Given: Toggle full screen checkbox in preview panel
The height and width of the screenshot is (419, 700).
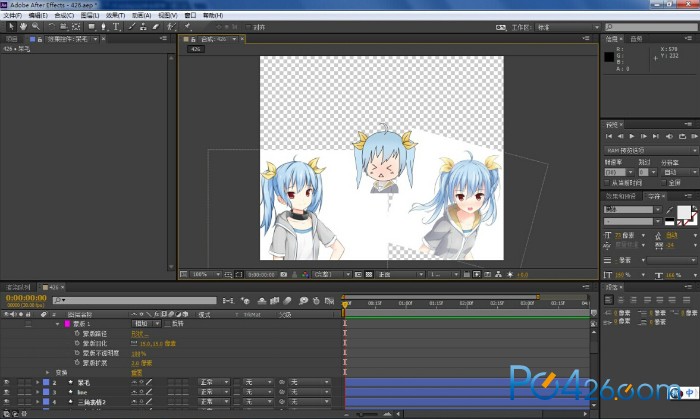Looking at the screenshot, I should 663,183.
